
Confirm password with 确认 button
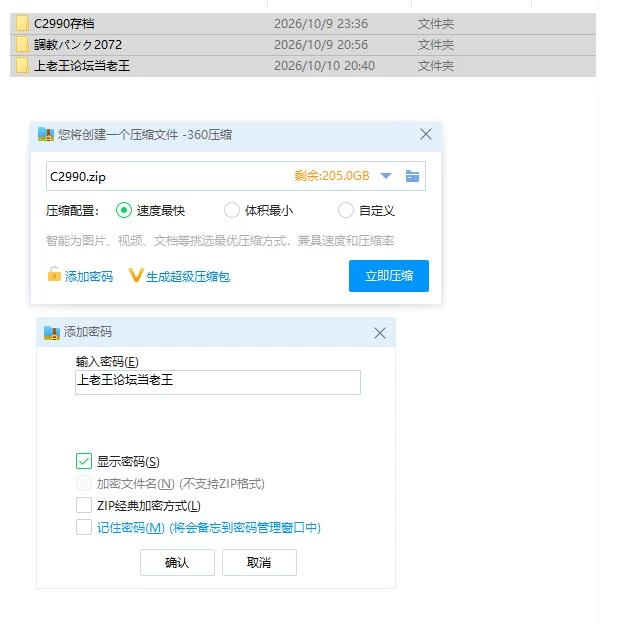pos(177,562)
